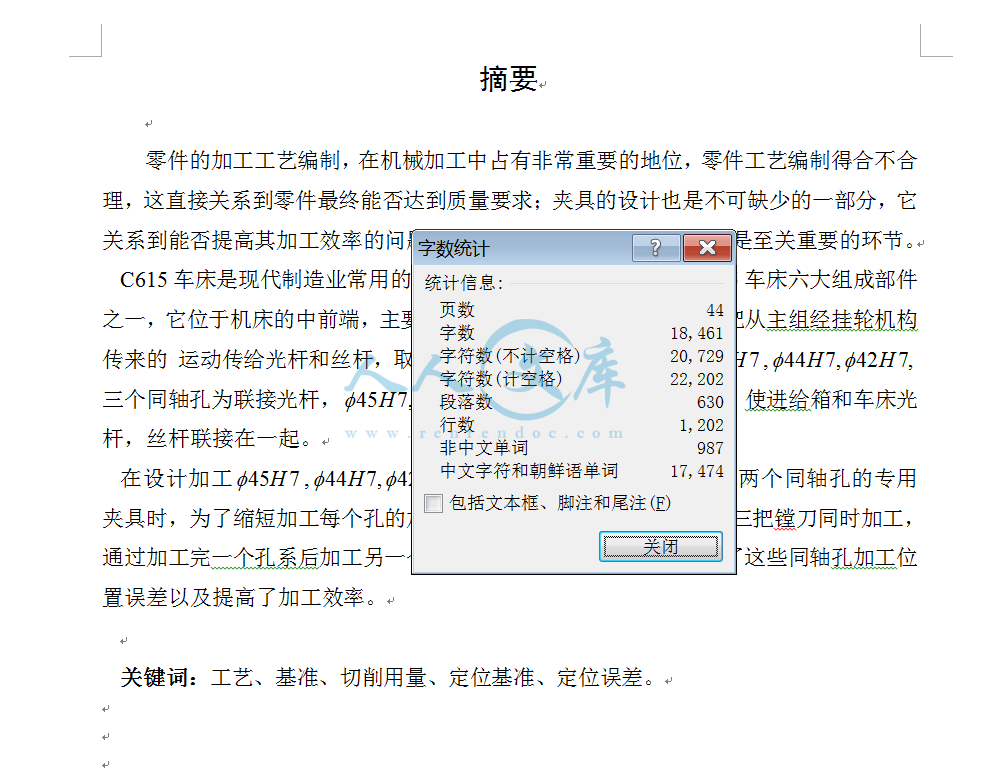Enable 包括文本框、脚注和尾注 checkbox

click(x=433, y=504)
